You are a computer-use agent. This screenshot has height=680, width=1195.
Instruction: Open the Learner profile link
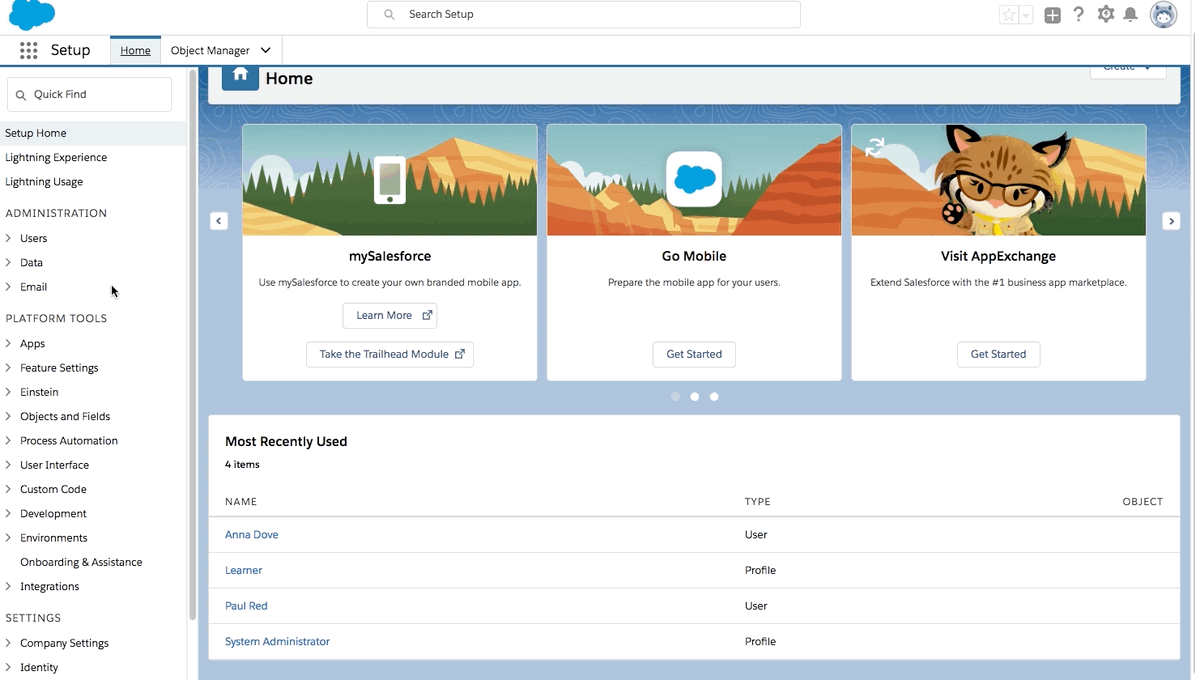tap(243, 570)
